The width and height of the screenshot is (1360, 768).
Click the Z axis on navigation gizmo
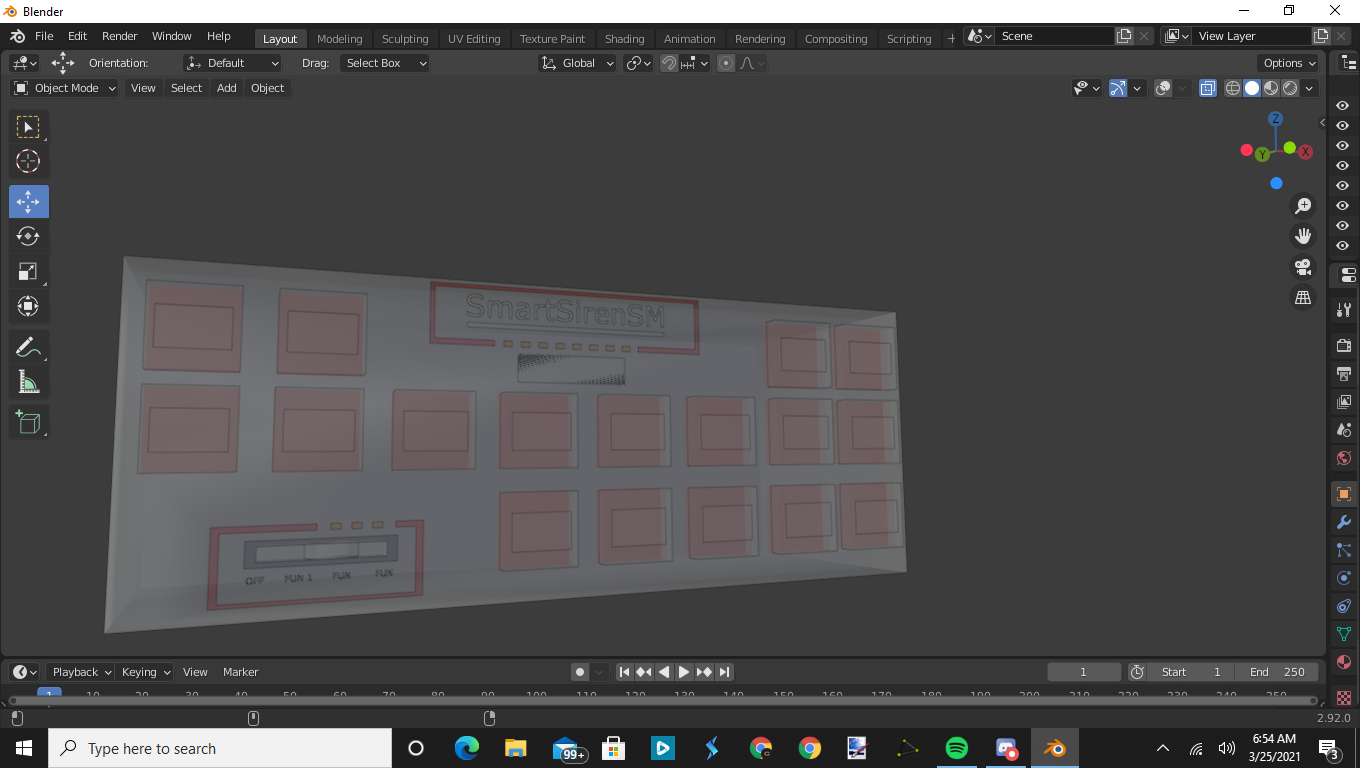point(1275,119)
